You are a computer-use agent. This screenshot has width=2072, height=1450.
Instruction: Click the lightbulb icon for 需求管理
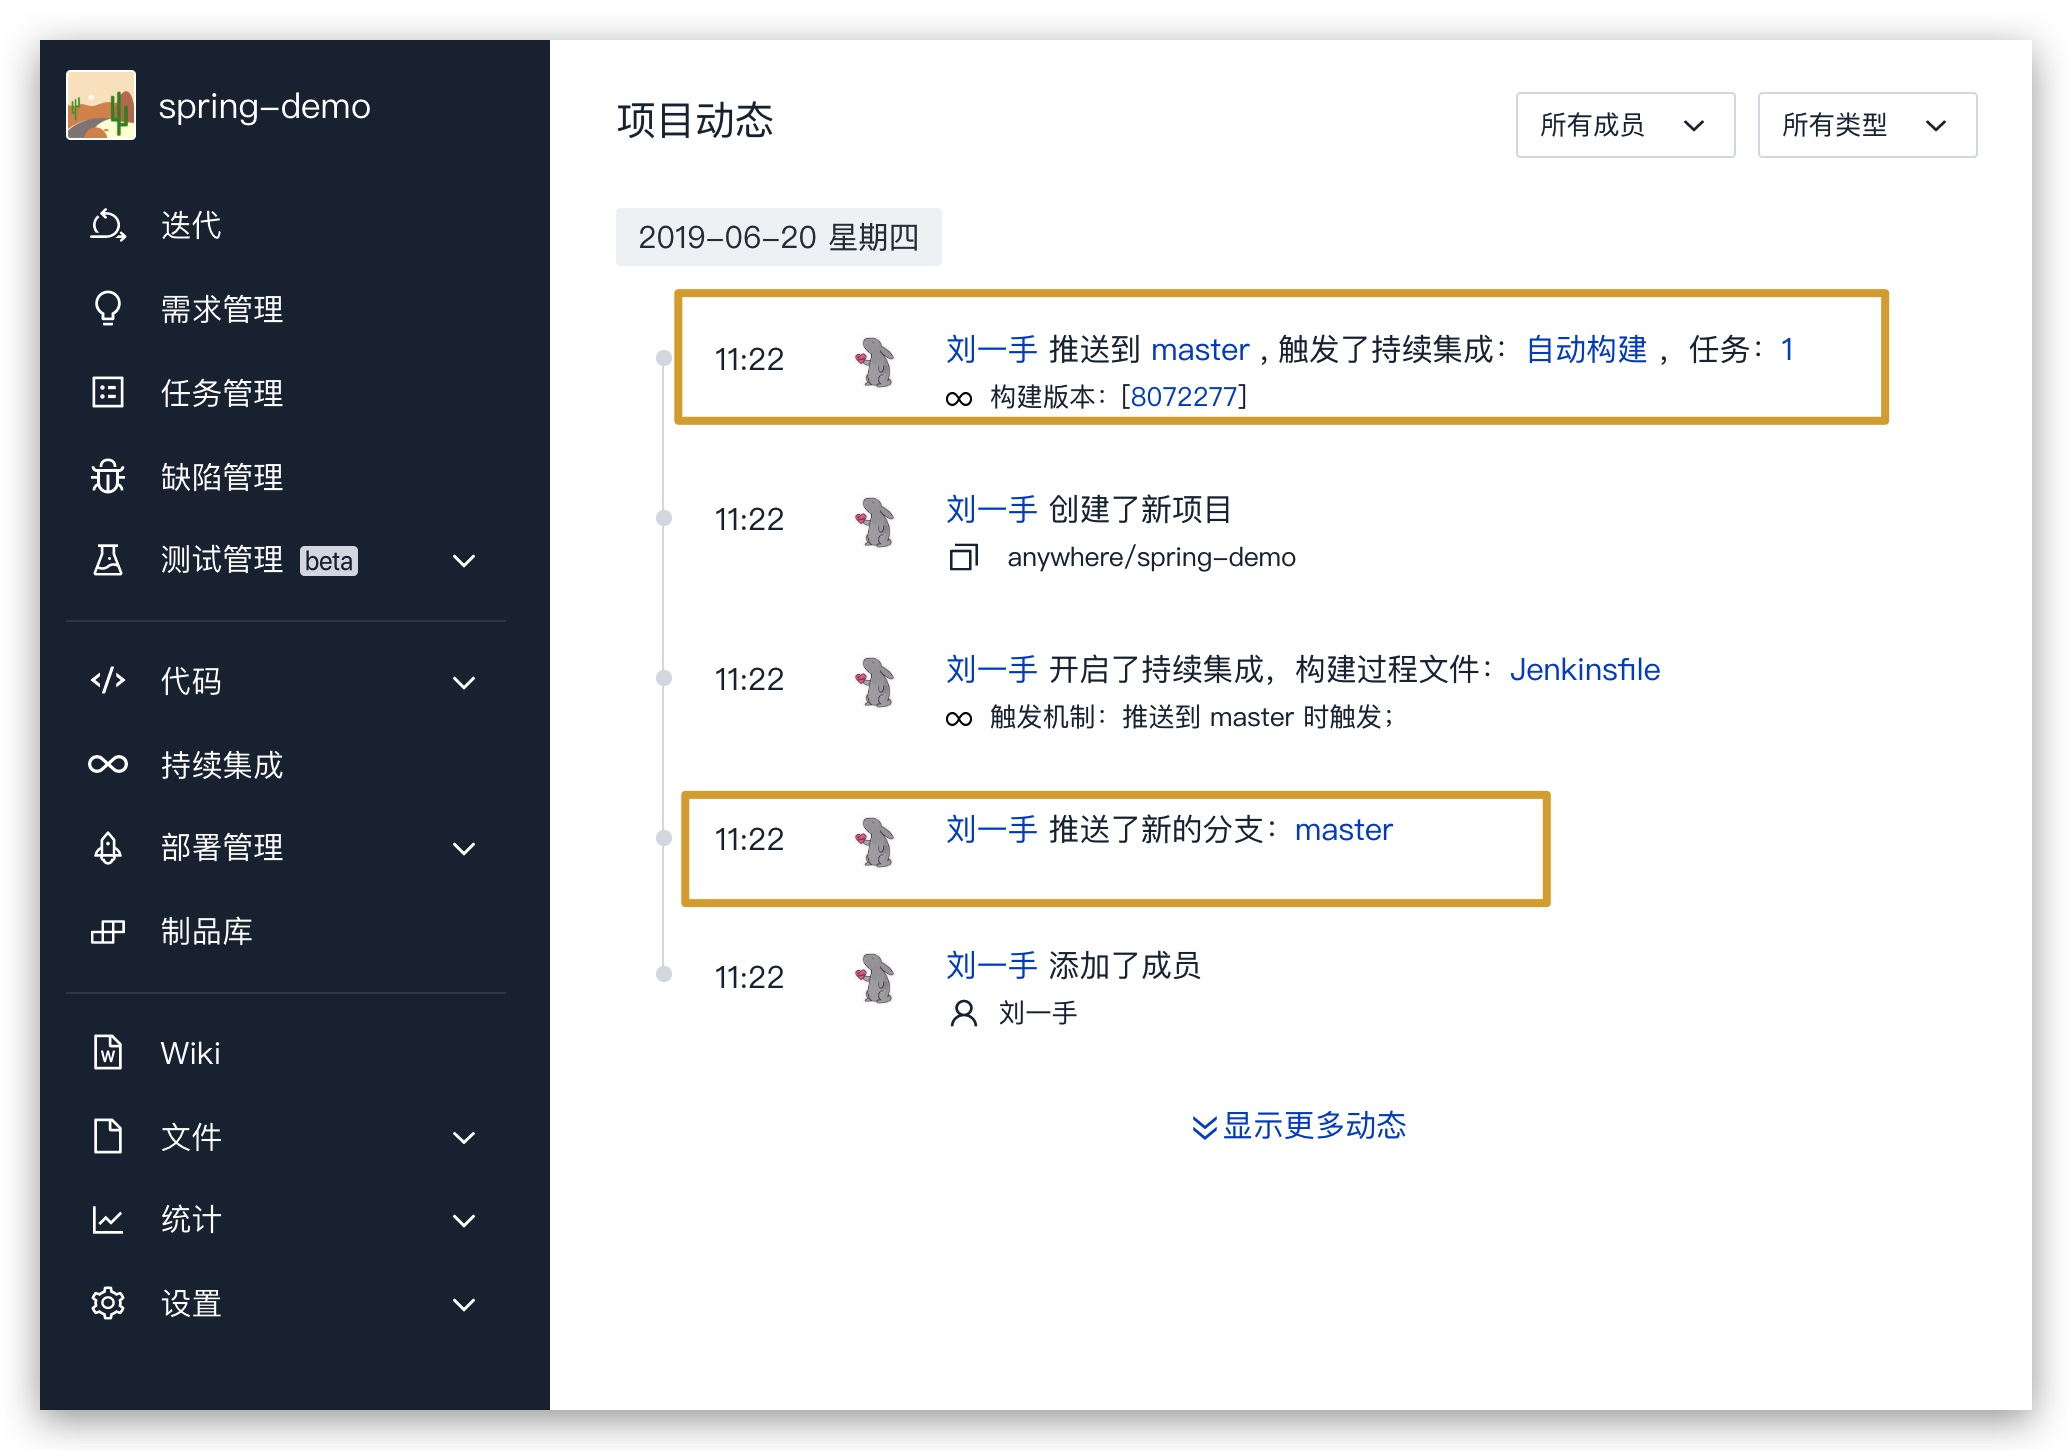108,309
